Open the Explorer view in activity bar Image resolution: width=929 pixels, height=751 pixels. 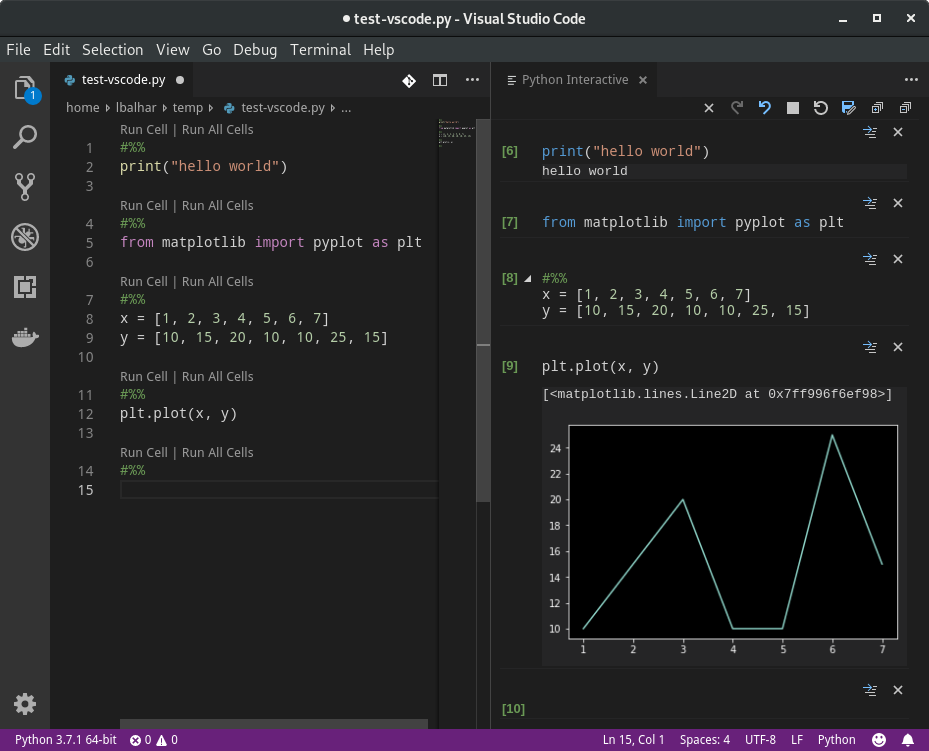pos(25,89)
